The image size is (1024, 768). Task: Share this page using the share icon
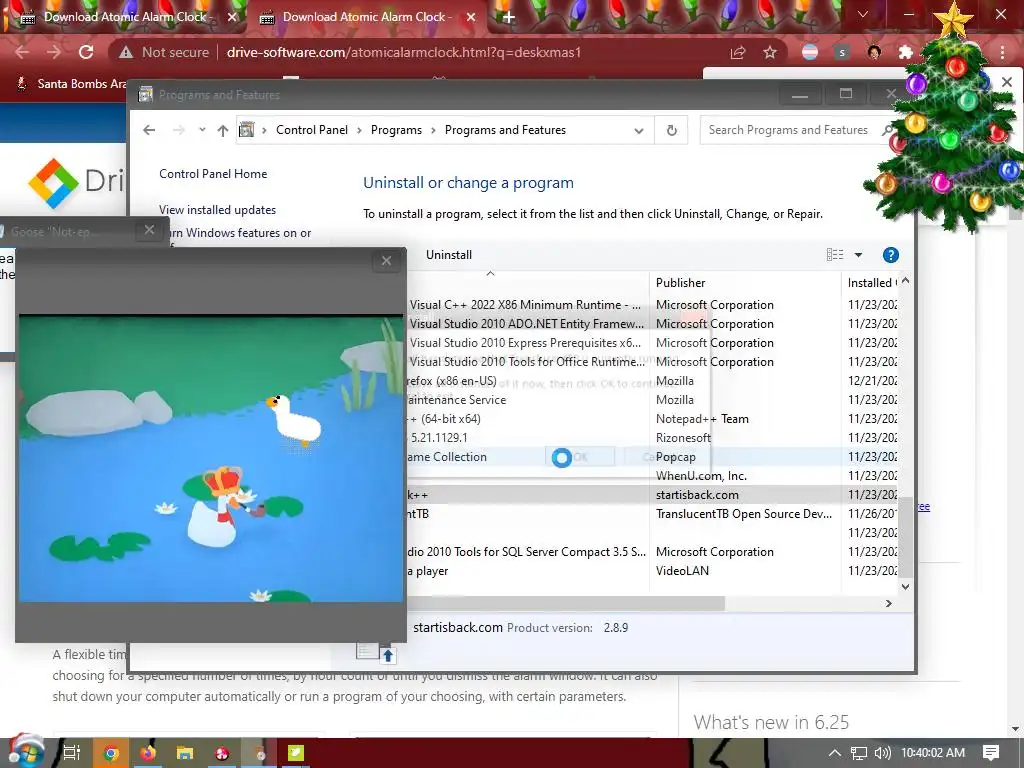coord(738,52)
